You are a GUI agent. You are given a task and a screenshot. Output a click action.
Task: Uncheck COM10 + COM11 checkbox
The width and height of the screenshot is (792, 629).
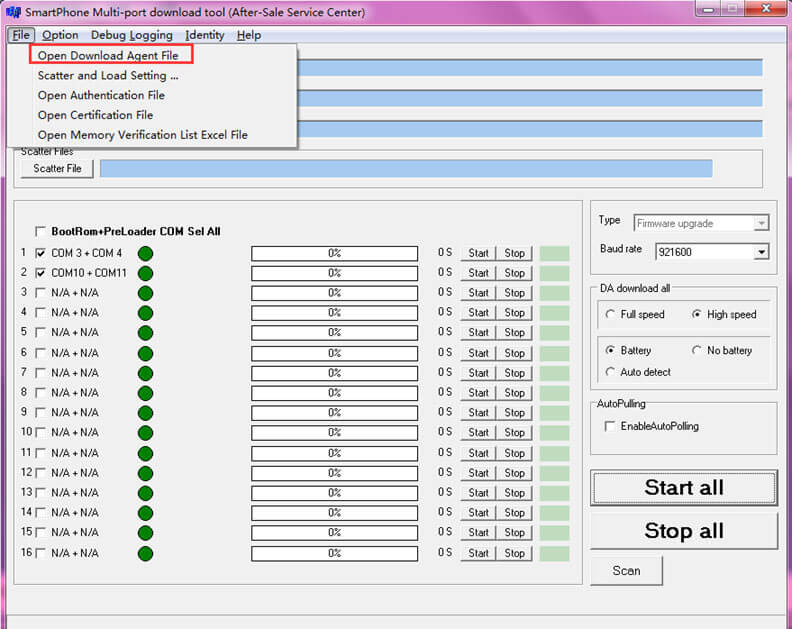[40, 273]
